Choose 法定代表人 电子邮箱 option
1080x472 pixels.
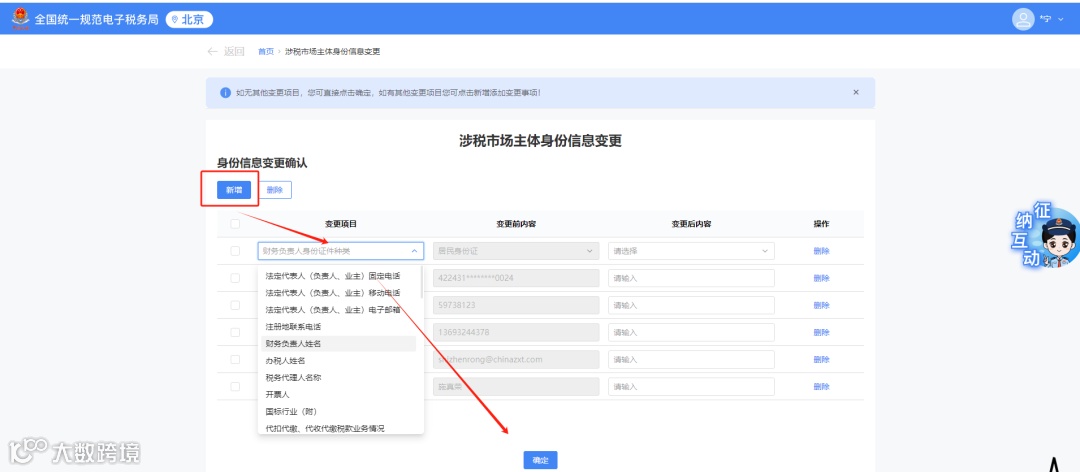[x=333, y=310]
